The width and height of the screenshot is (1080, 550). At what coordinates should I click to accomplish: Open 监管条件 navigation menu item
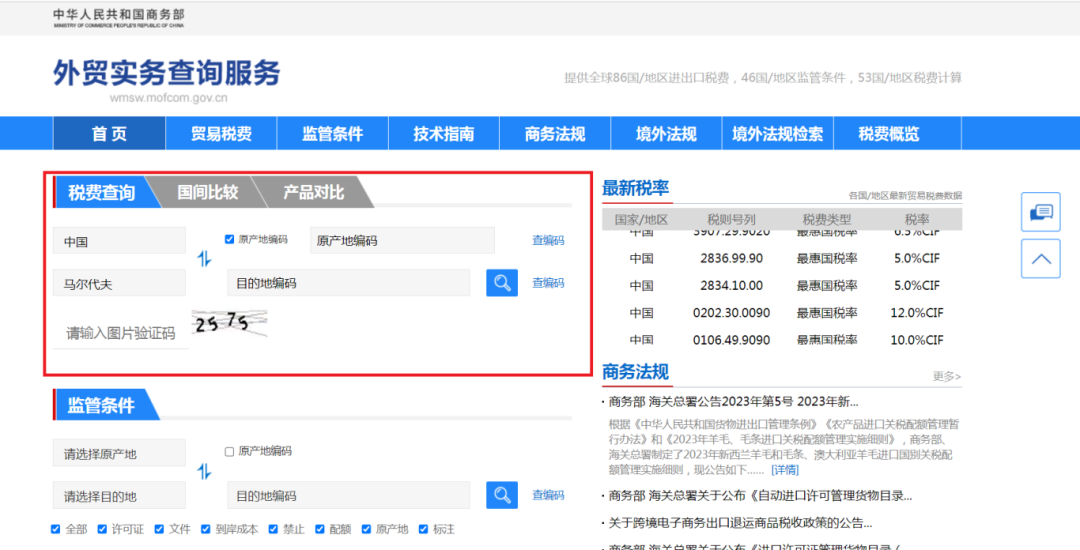333,134
